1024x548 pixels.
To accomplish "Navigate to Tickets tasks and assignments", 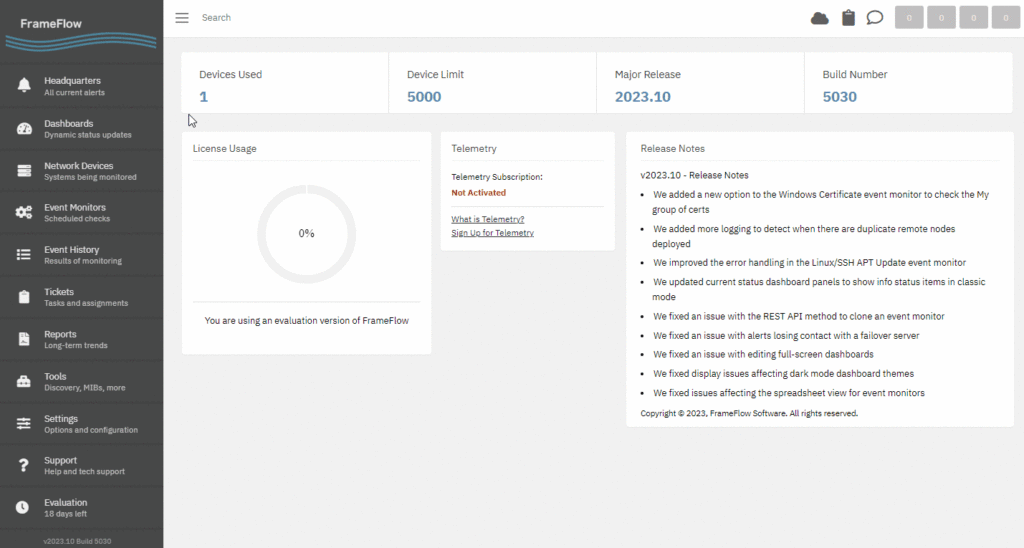I will (82, 297).
